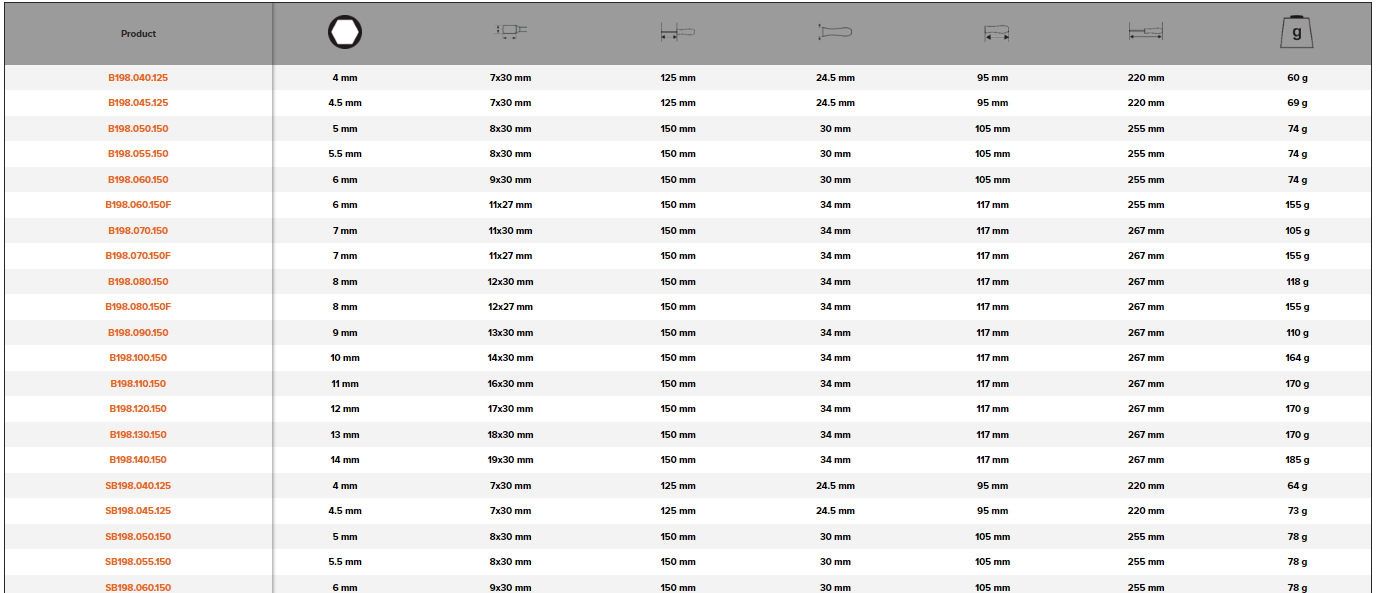
Task: Open product link B198.045.125
Action: click(138, 103)
